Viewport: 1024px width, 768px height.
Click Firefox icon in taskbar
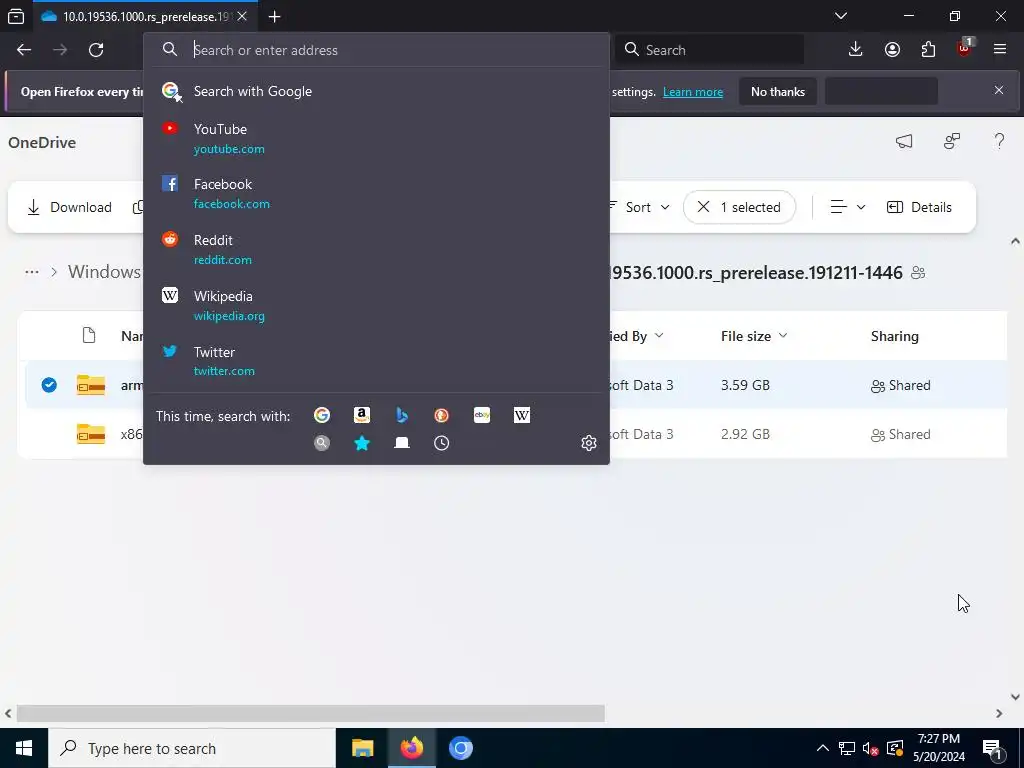pyautogui.click(x=411, y=748)
